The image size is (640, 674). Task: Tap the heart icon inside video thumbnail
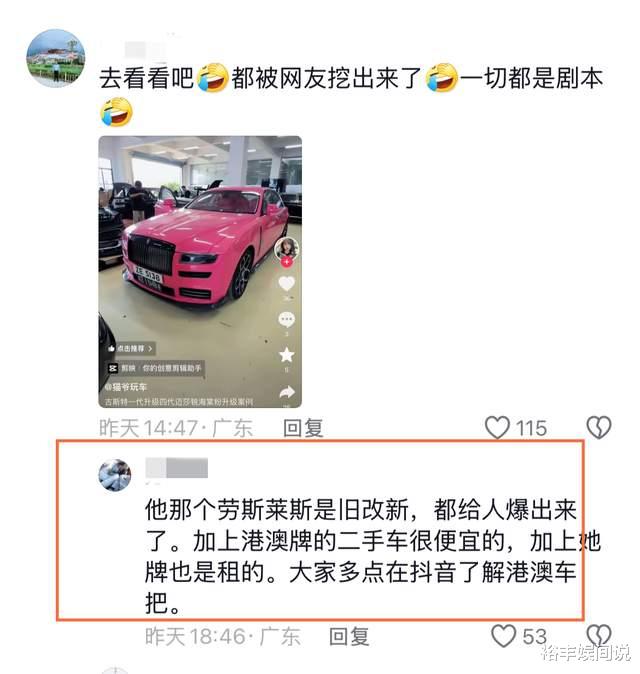coord(287,284)
